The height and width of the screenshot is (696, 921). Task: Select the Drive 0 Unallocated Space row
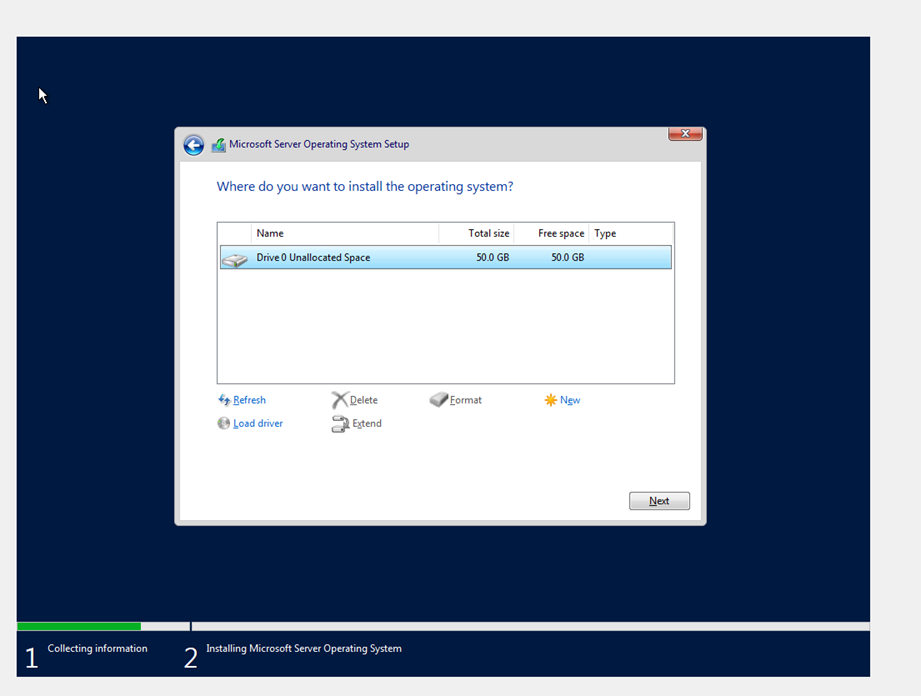tap(400, 257)
